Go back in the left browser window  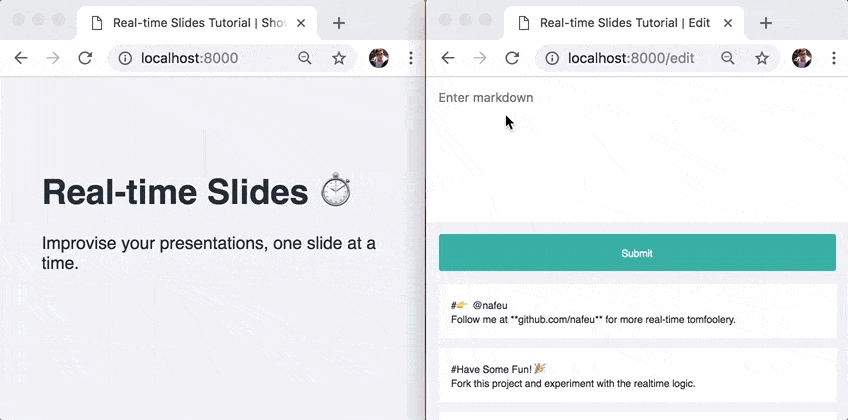(21, 58)
